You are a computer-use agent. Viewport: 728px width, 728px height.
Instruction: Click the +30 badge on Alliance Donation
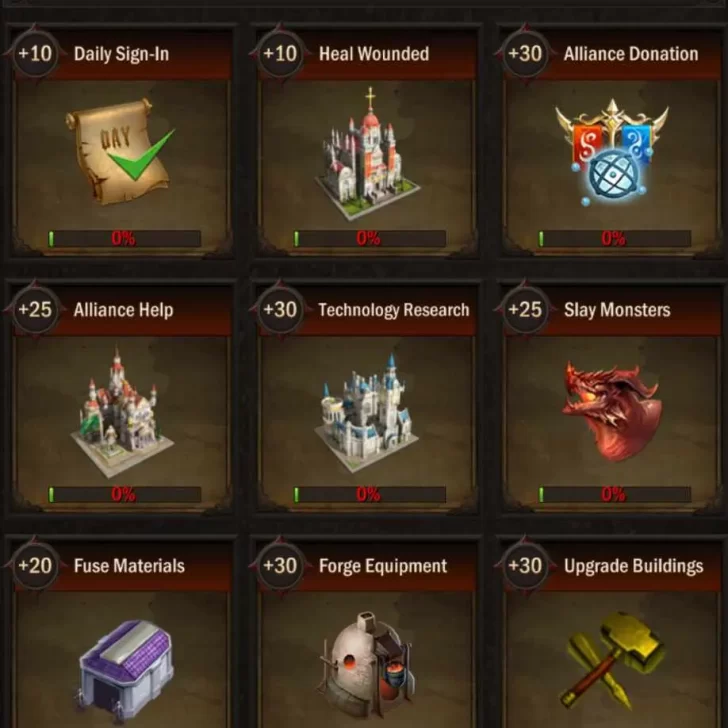525,54
